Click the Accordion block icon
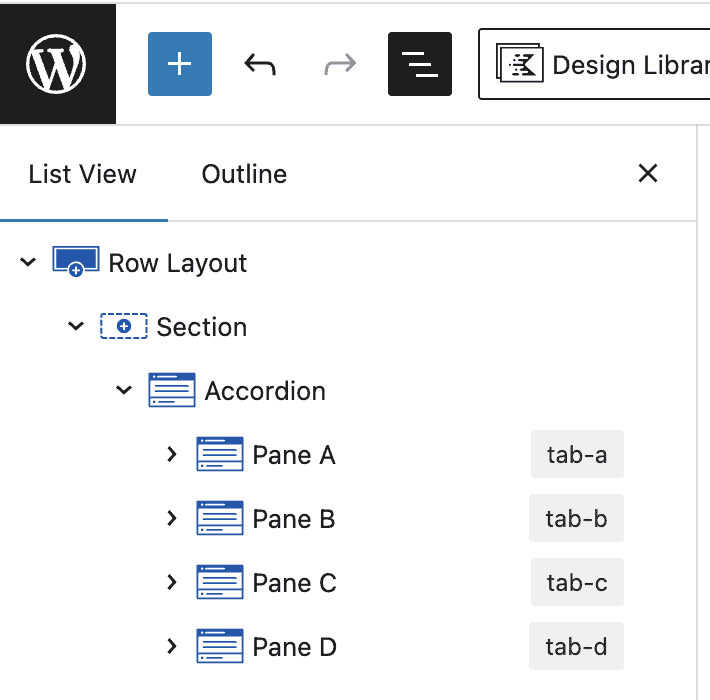Viewport: 710px width, 700px height. (x=172, y=391)
